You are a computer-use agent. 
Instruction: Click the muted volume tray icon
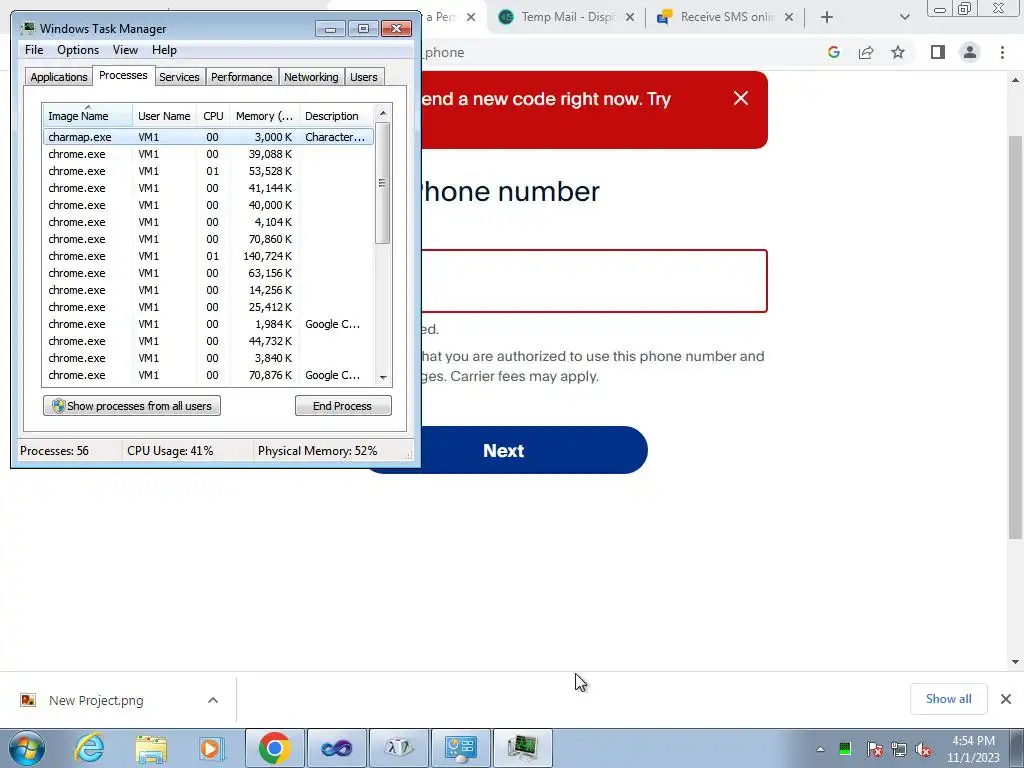click(x=923, y=749)
